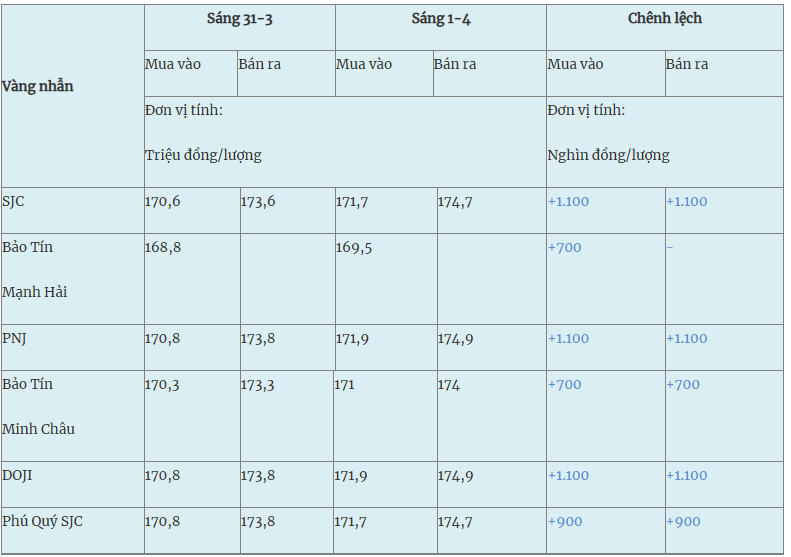This screenshot has height=557, width=791.
Task: Click Phú Quý SJC's +900 buying difference
Action: tap(565, 522)
